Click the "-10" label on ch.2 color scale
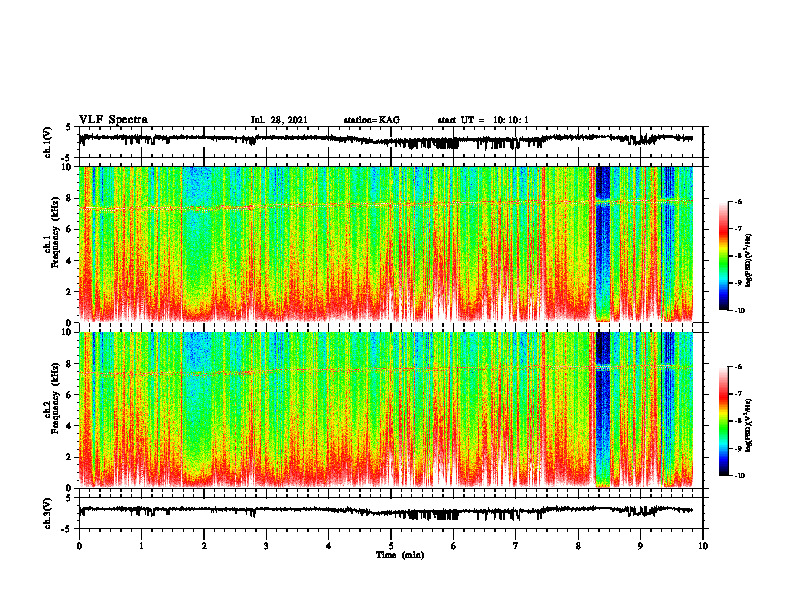 739,476
